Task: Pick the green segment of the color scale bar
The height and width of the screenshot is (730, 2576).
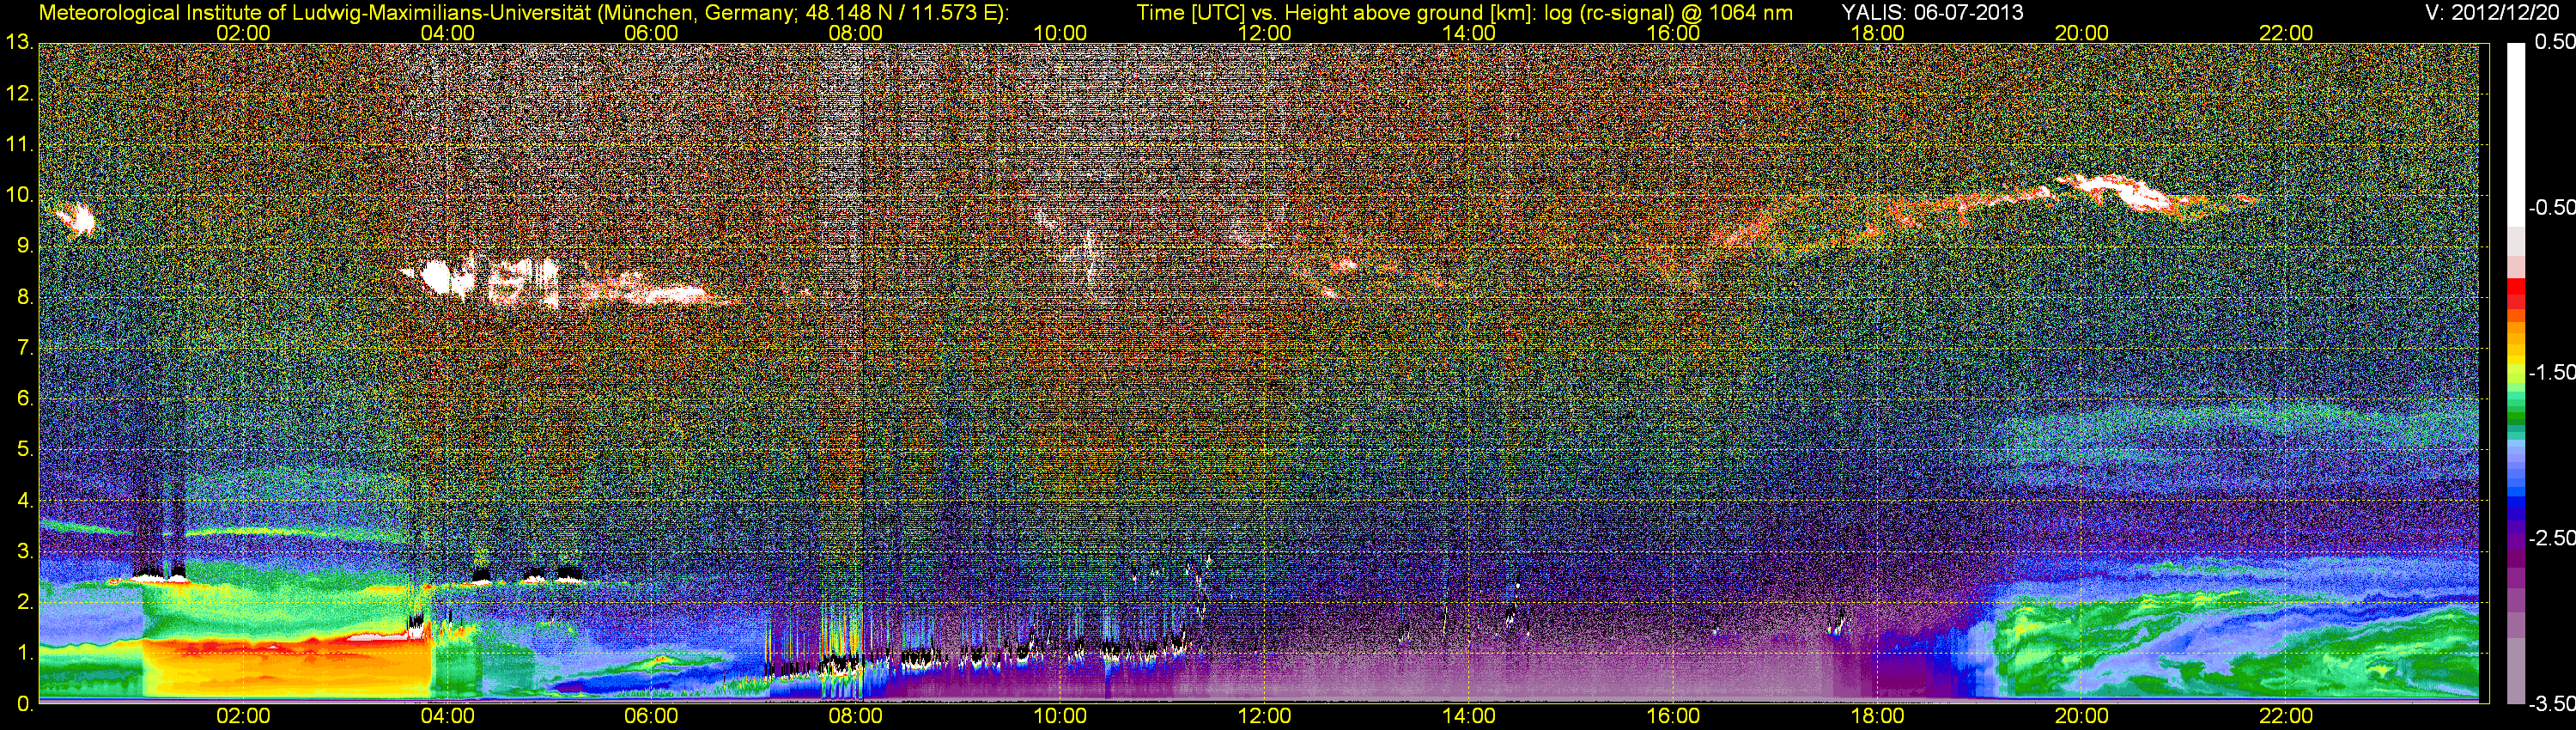Action: (2515, 415)
